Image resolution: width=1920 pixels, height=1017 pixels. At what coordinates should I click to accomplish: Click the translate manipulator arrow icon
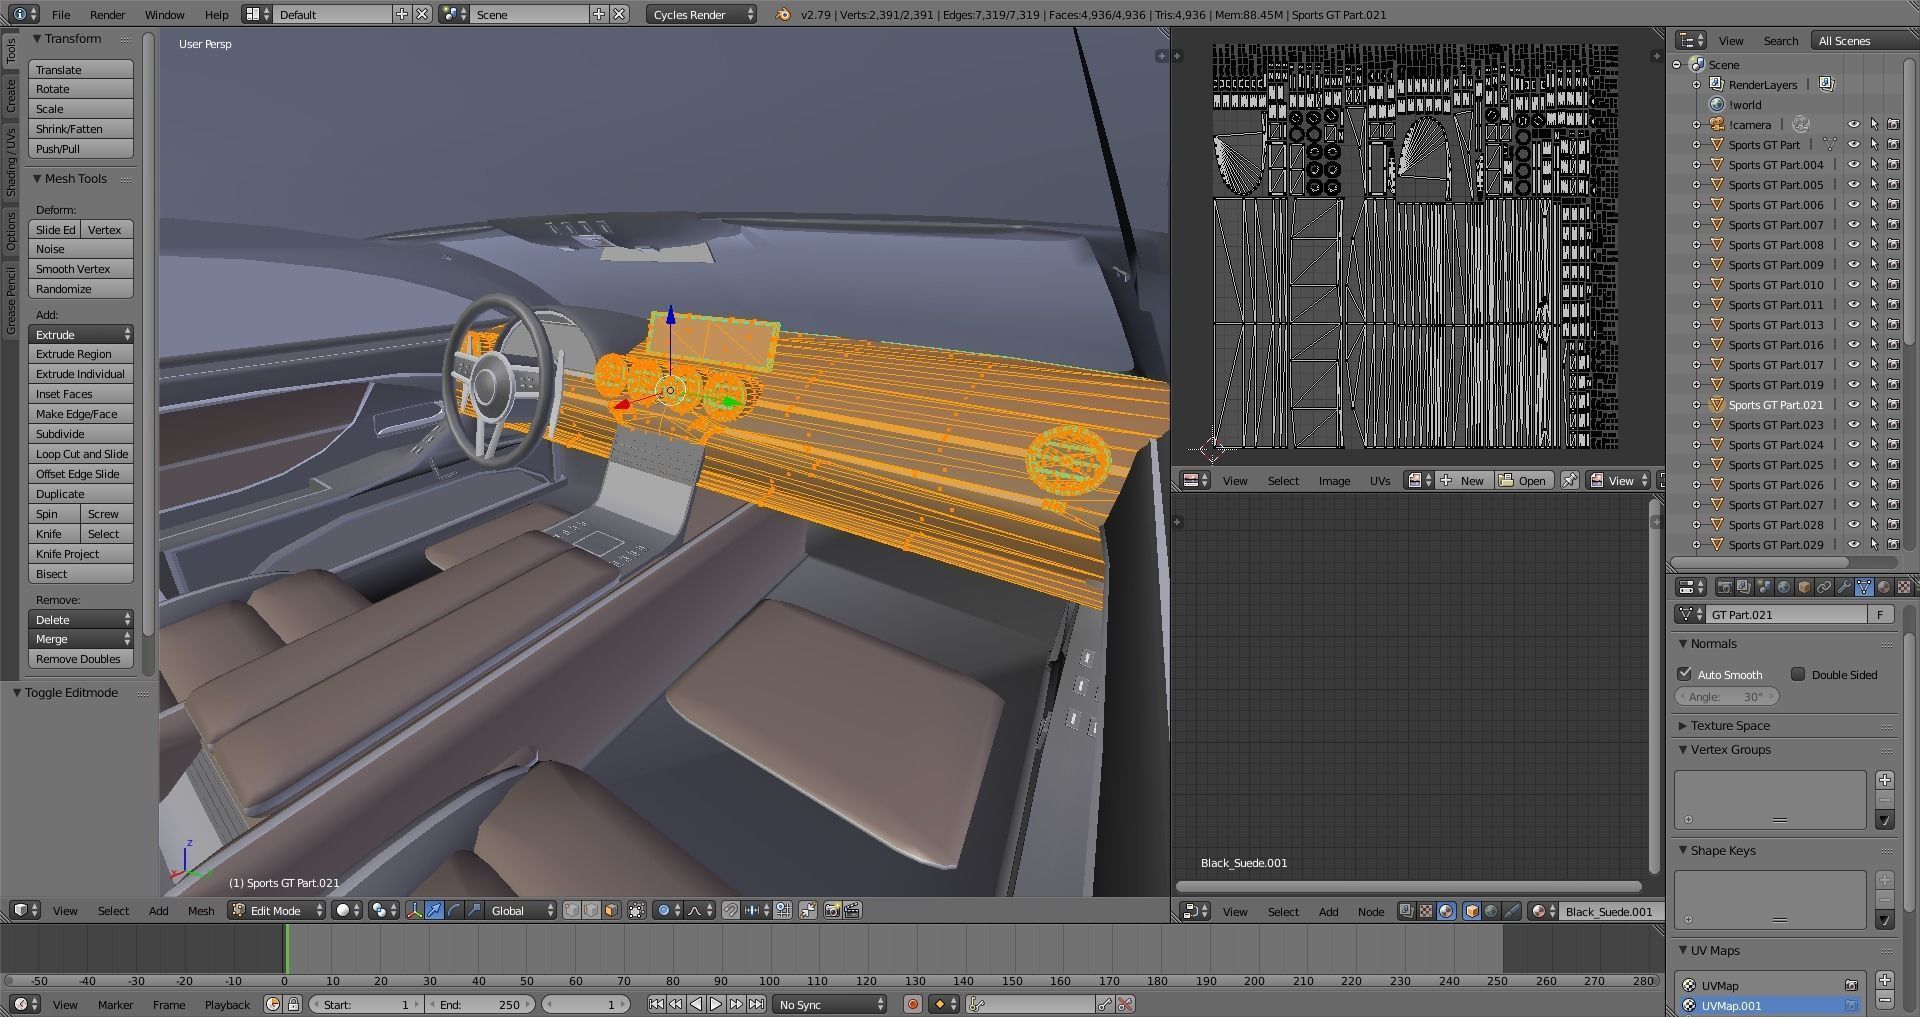[x=434, y=910]
